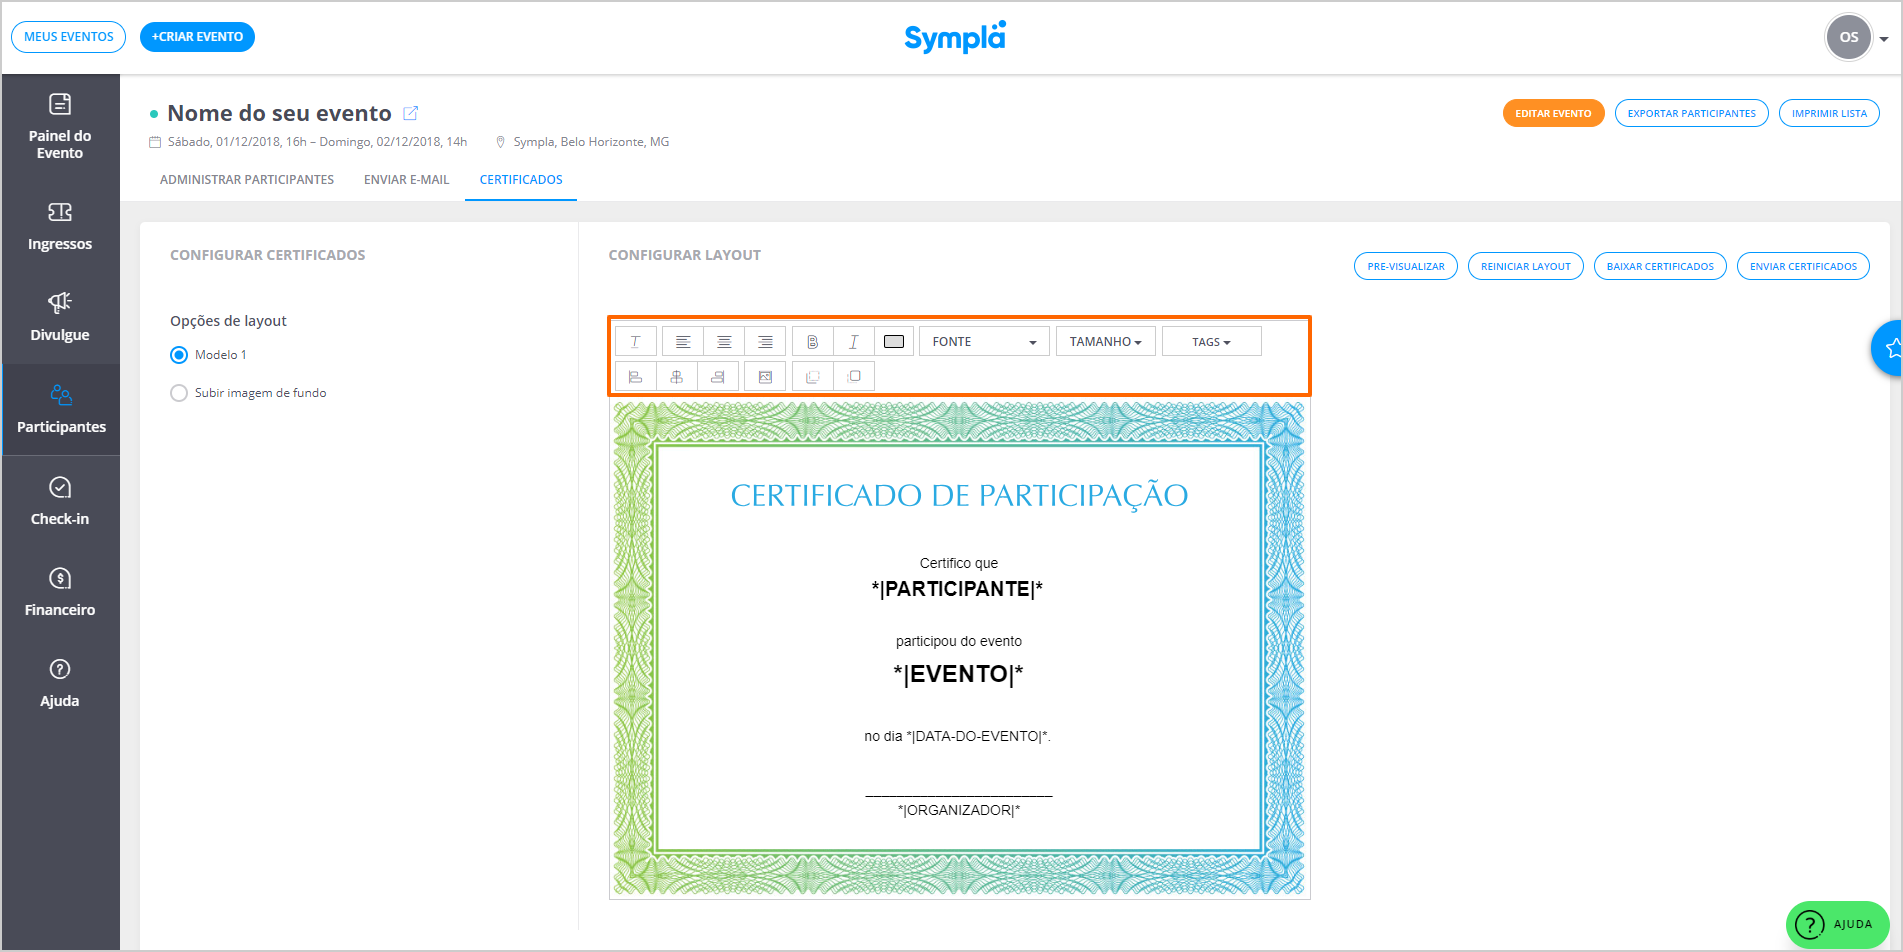Select the Modelo 1 layout option
1903x952 pixels.
point(180,355)
